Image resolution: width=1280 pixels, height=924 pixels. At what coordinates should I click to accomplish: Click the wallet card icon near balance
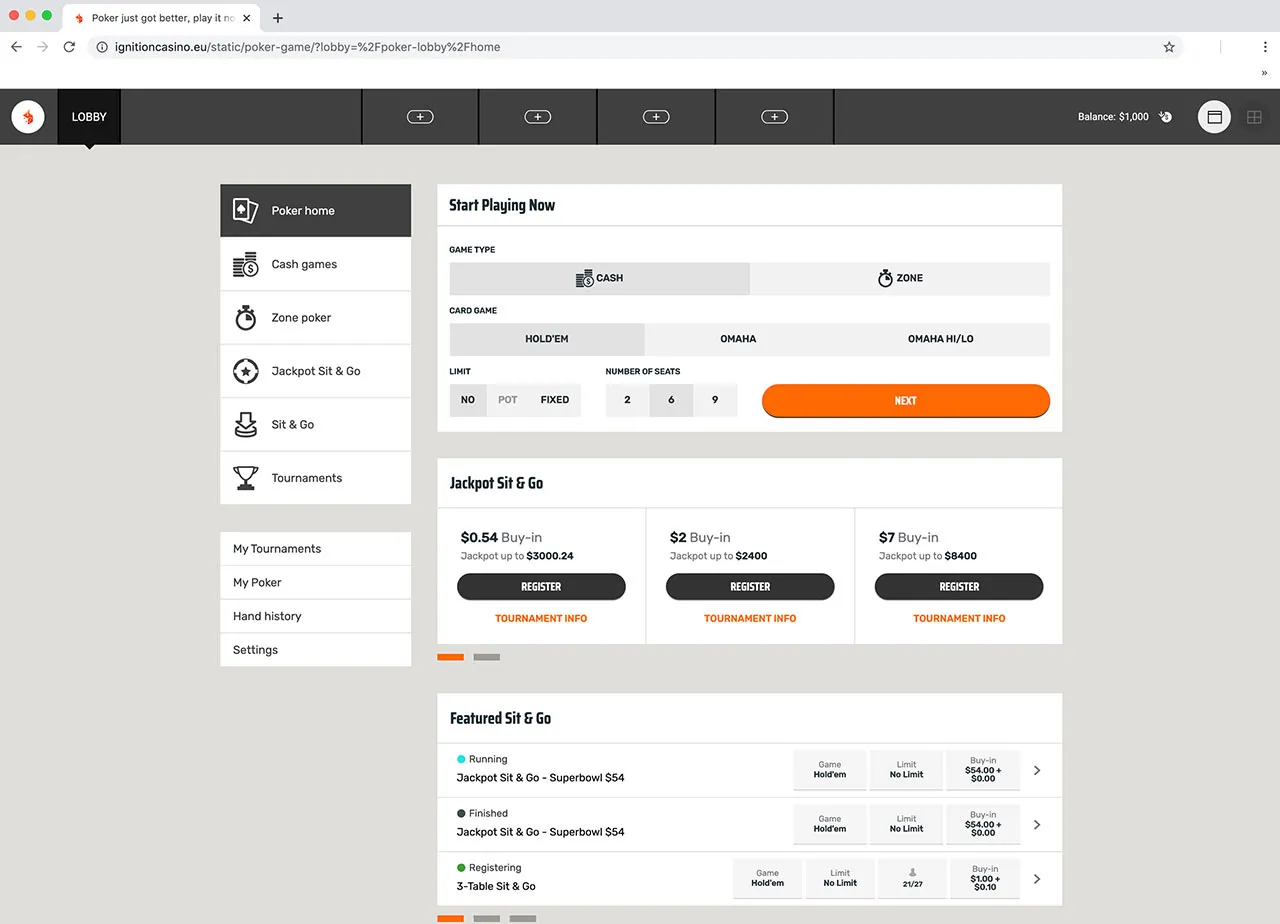(x=1214, y=117)
